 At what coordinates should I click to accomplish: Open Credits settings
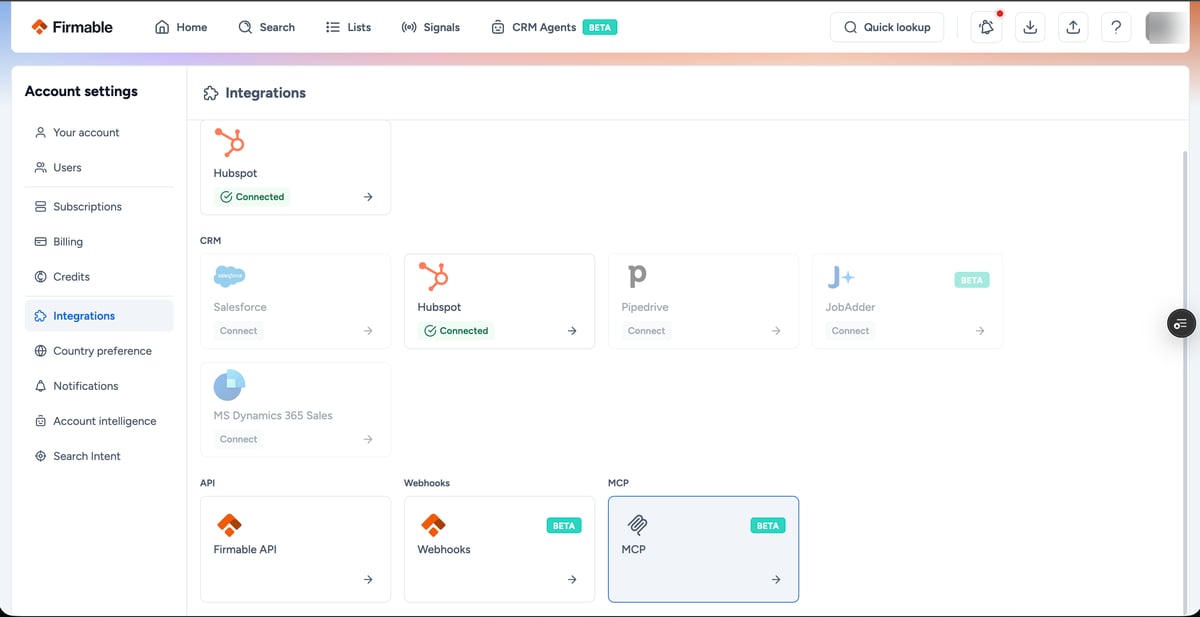click(99, 276)
